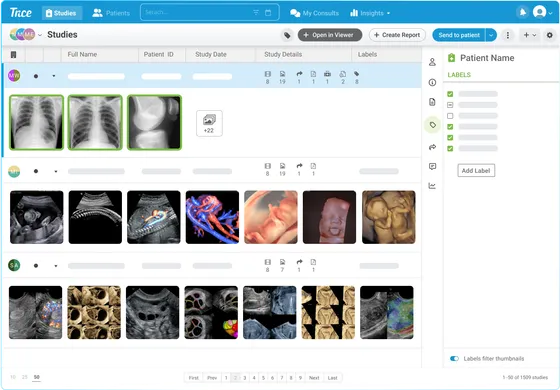Toggle Labels filter thumbnails switch
560x390 pixels.
coord(454,359)
